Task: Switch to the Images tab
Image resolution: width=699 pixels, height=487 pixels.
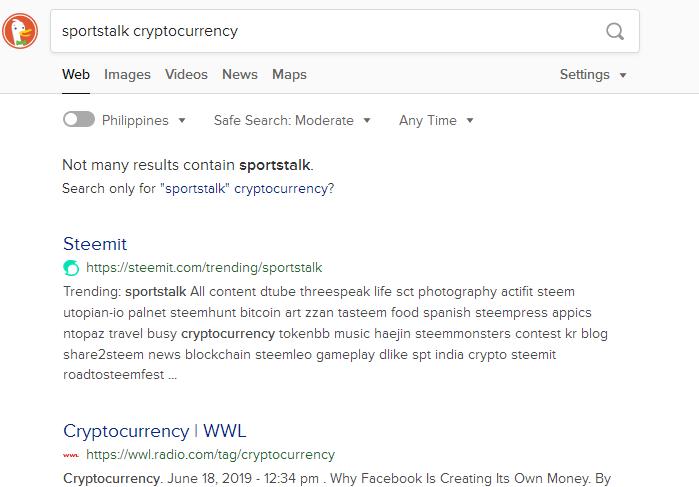Action: [x=127, y=74]
